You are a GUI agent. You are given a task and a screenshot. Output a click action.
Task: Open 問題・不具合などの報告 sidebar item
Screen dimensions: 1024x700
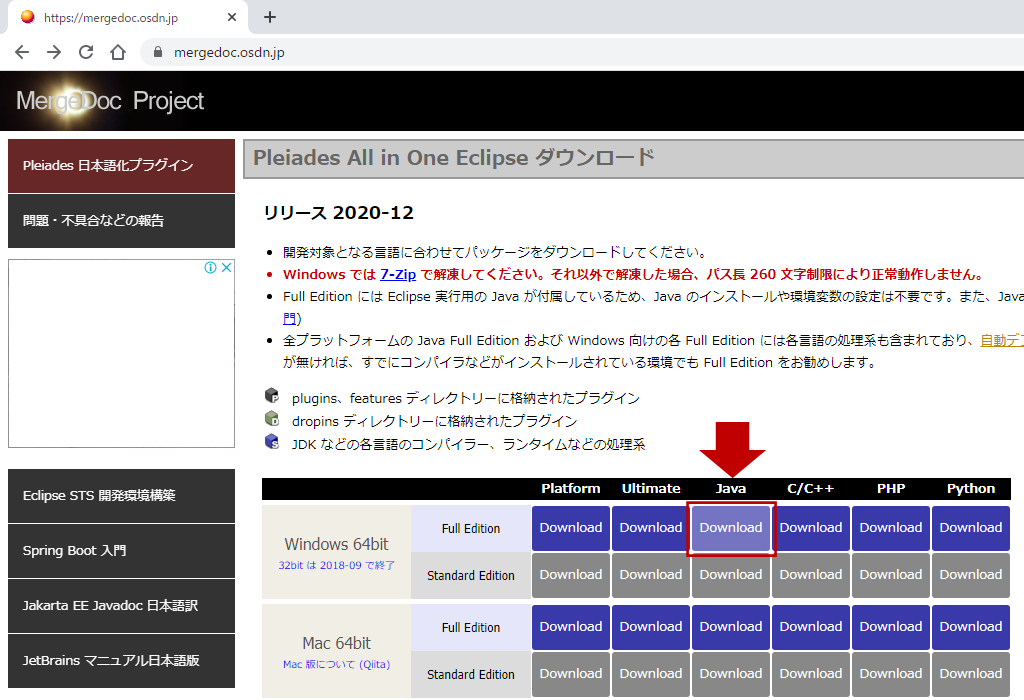pos(121,221)
